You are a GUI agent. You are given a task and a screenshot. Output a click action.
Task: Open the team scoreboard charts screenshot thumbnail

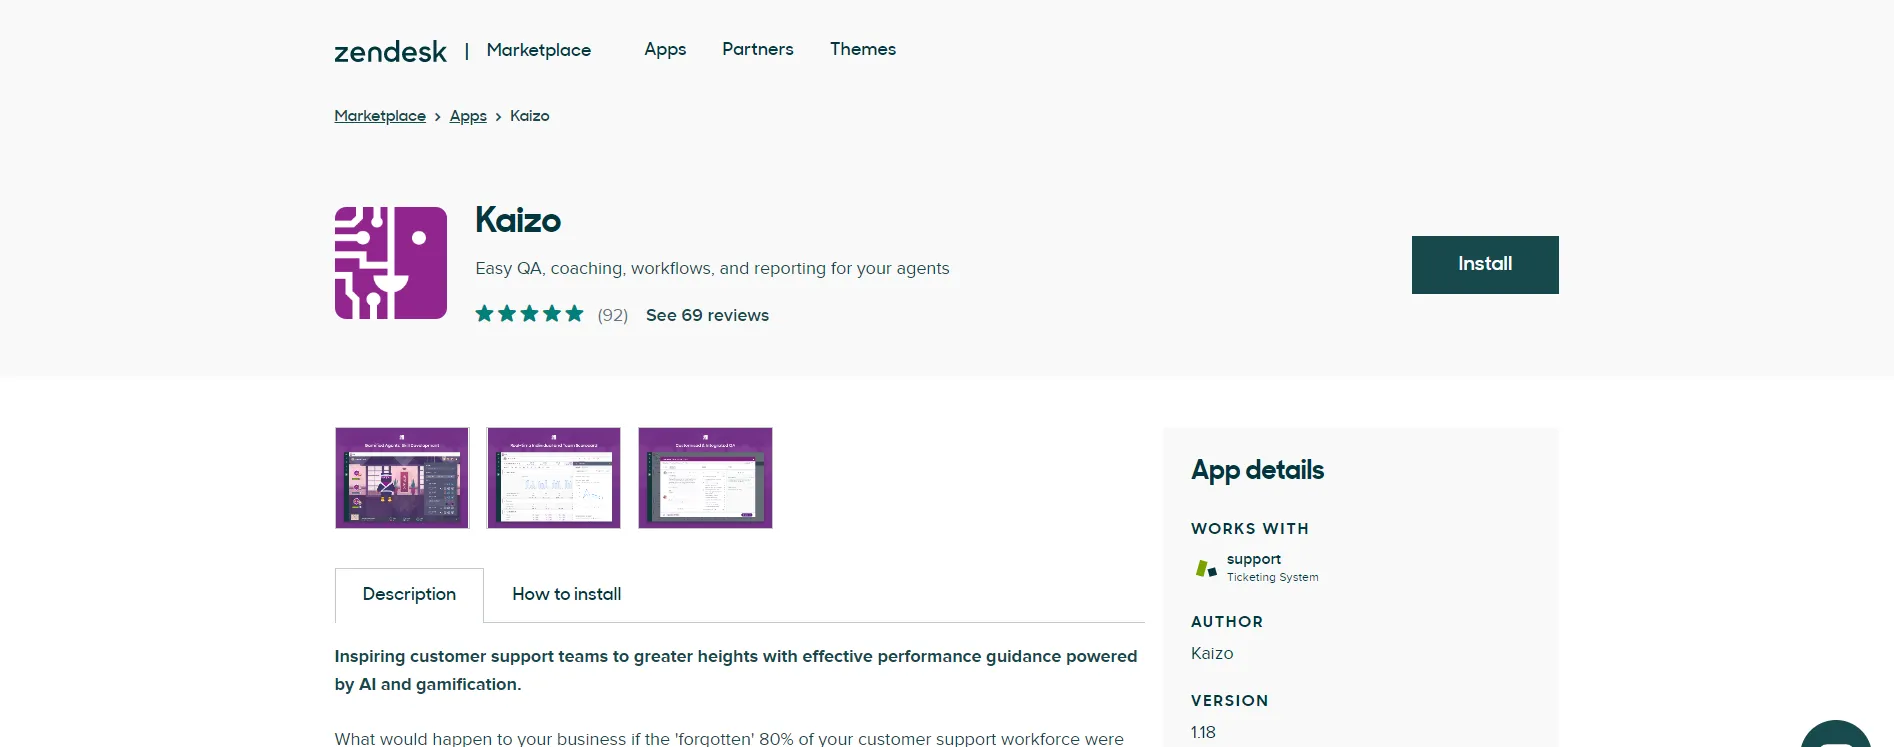[553, 478]
